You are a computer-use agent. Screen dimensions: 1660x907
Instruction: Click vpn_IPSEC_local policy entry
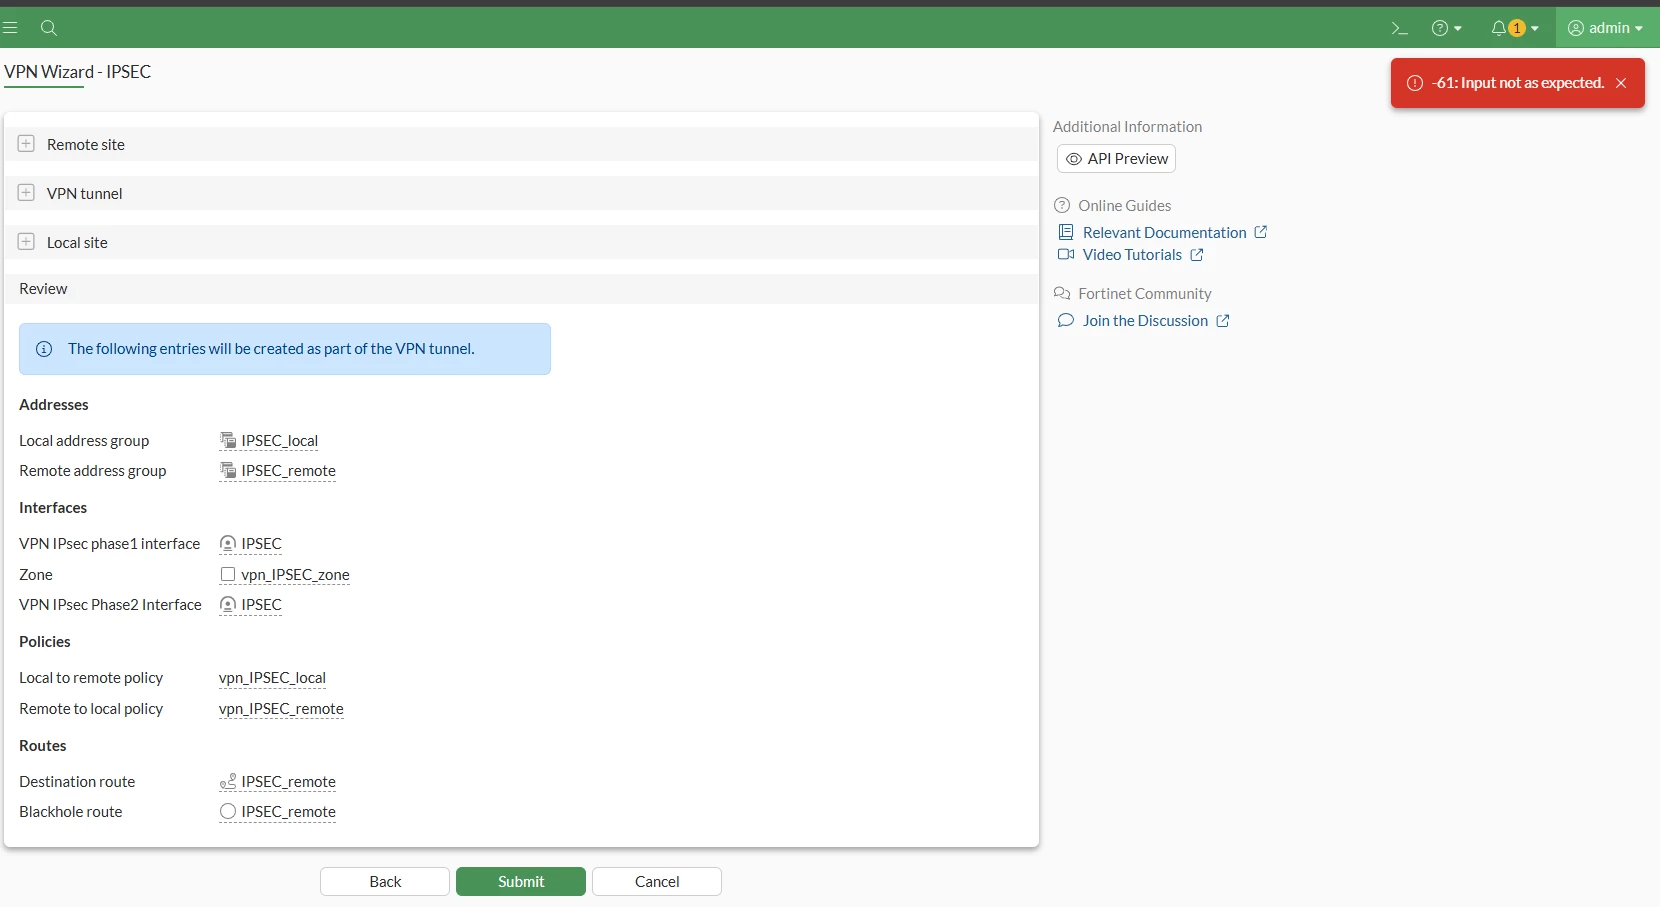click(272, 678)
